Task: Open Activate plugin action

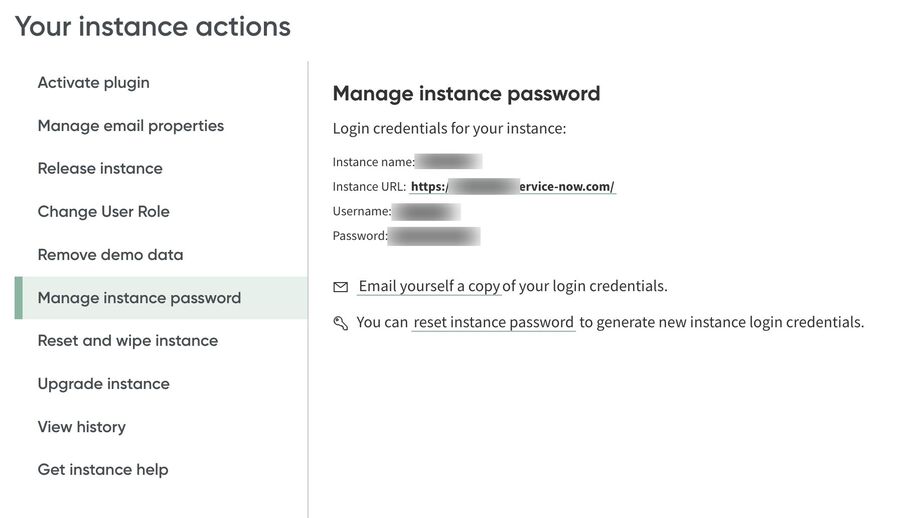Action: [x=94, y=83]
